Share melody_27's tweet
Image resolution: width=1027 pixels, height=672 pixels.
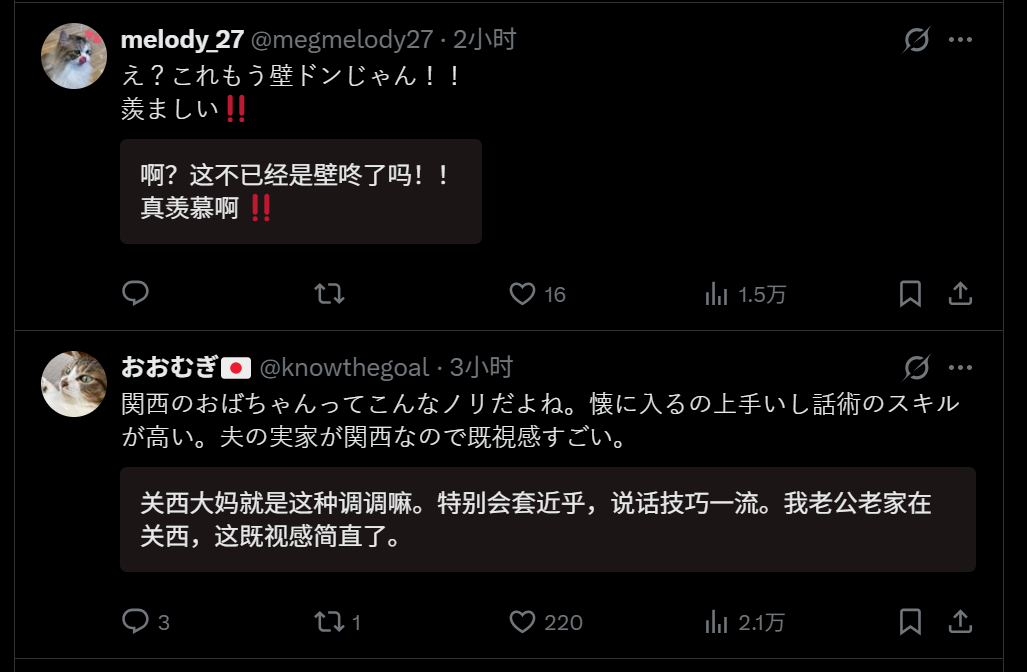pyautogui.click(x=960, y=293)
